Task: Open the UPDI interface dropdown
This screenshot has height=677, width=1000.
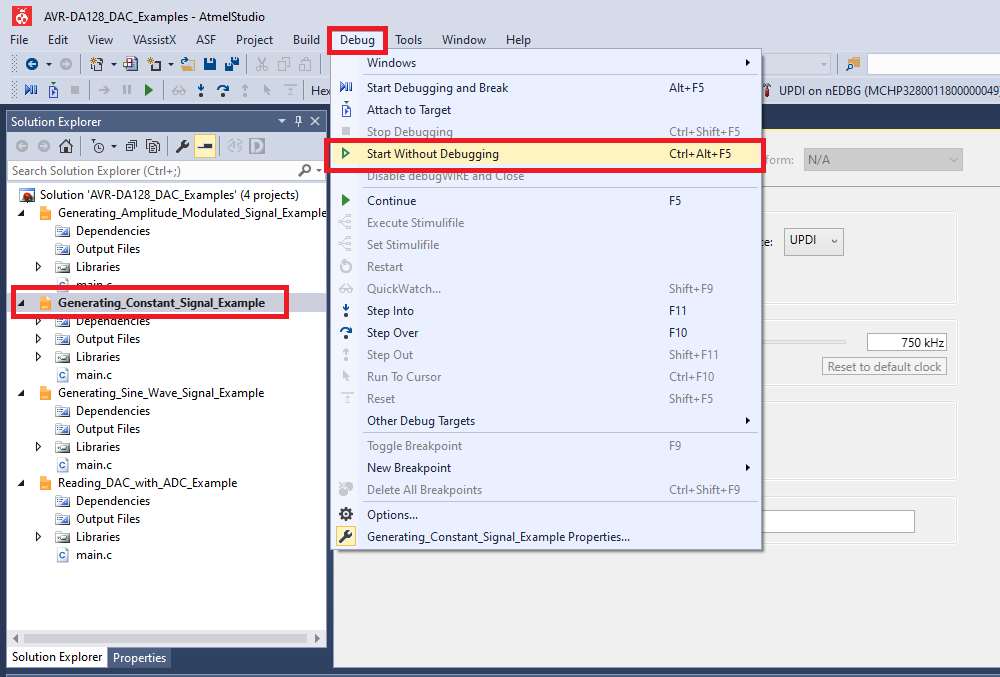Action: click(x=813, y=241)
